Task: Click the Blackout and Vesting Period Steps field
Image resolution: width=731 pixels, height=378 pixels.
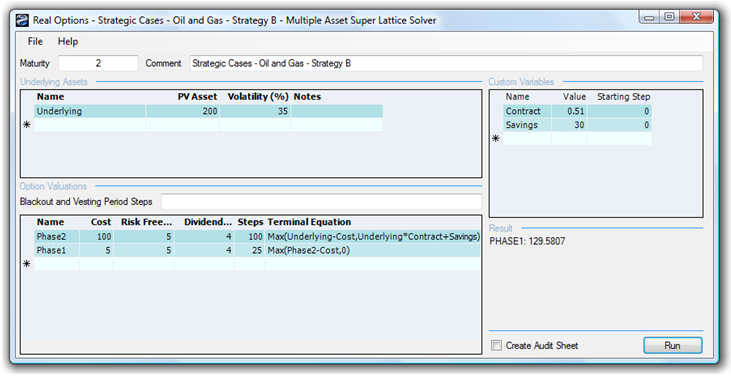Action: click(321, 202)
